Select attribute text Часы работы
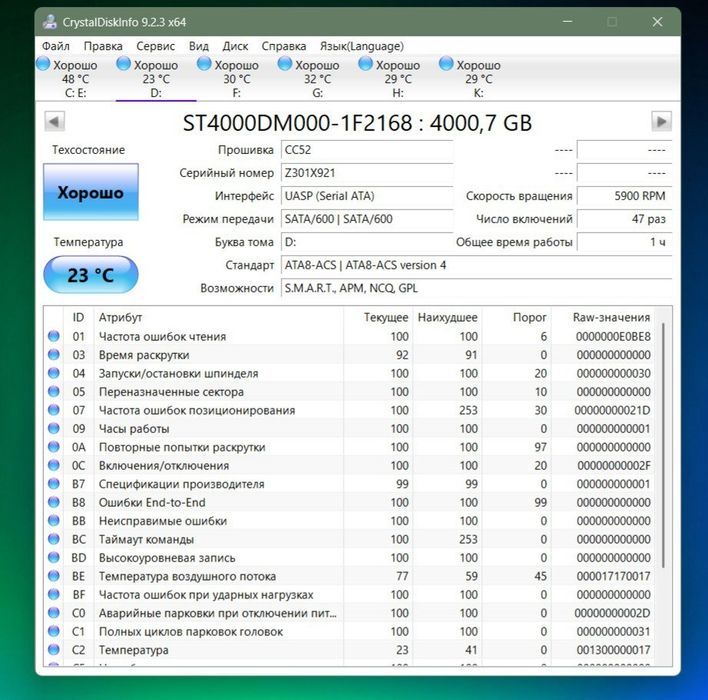 (x=134, y=429)
